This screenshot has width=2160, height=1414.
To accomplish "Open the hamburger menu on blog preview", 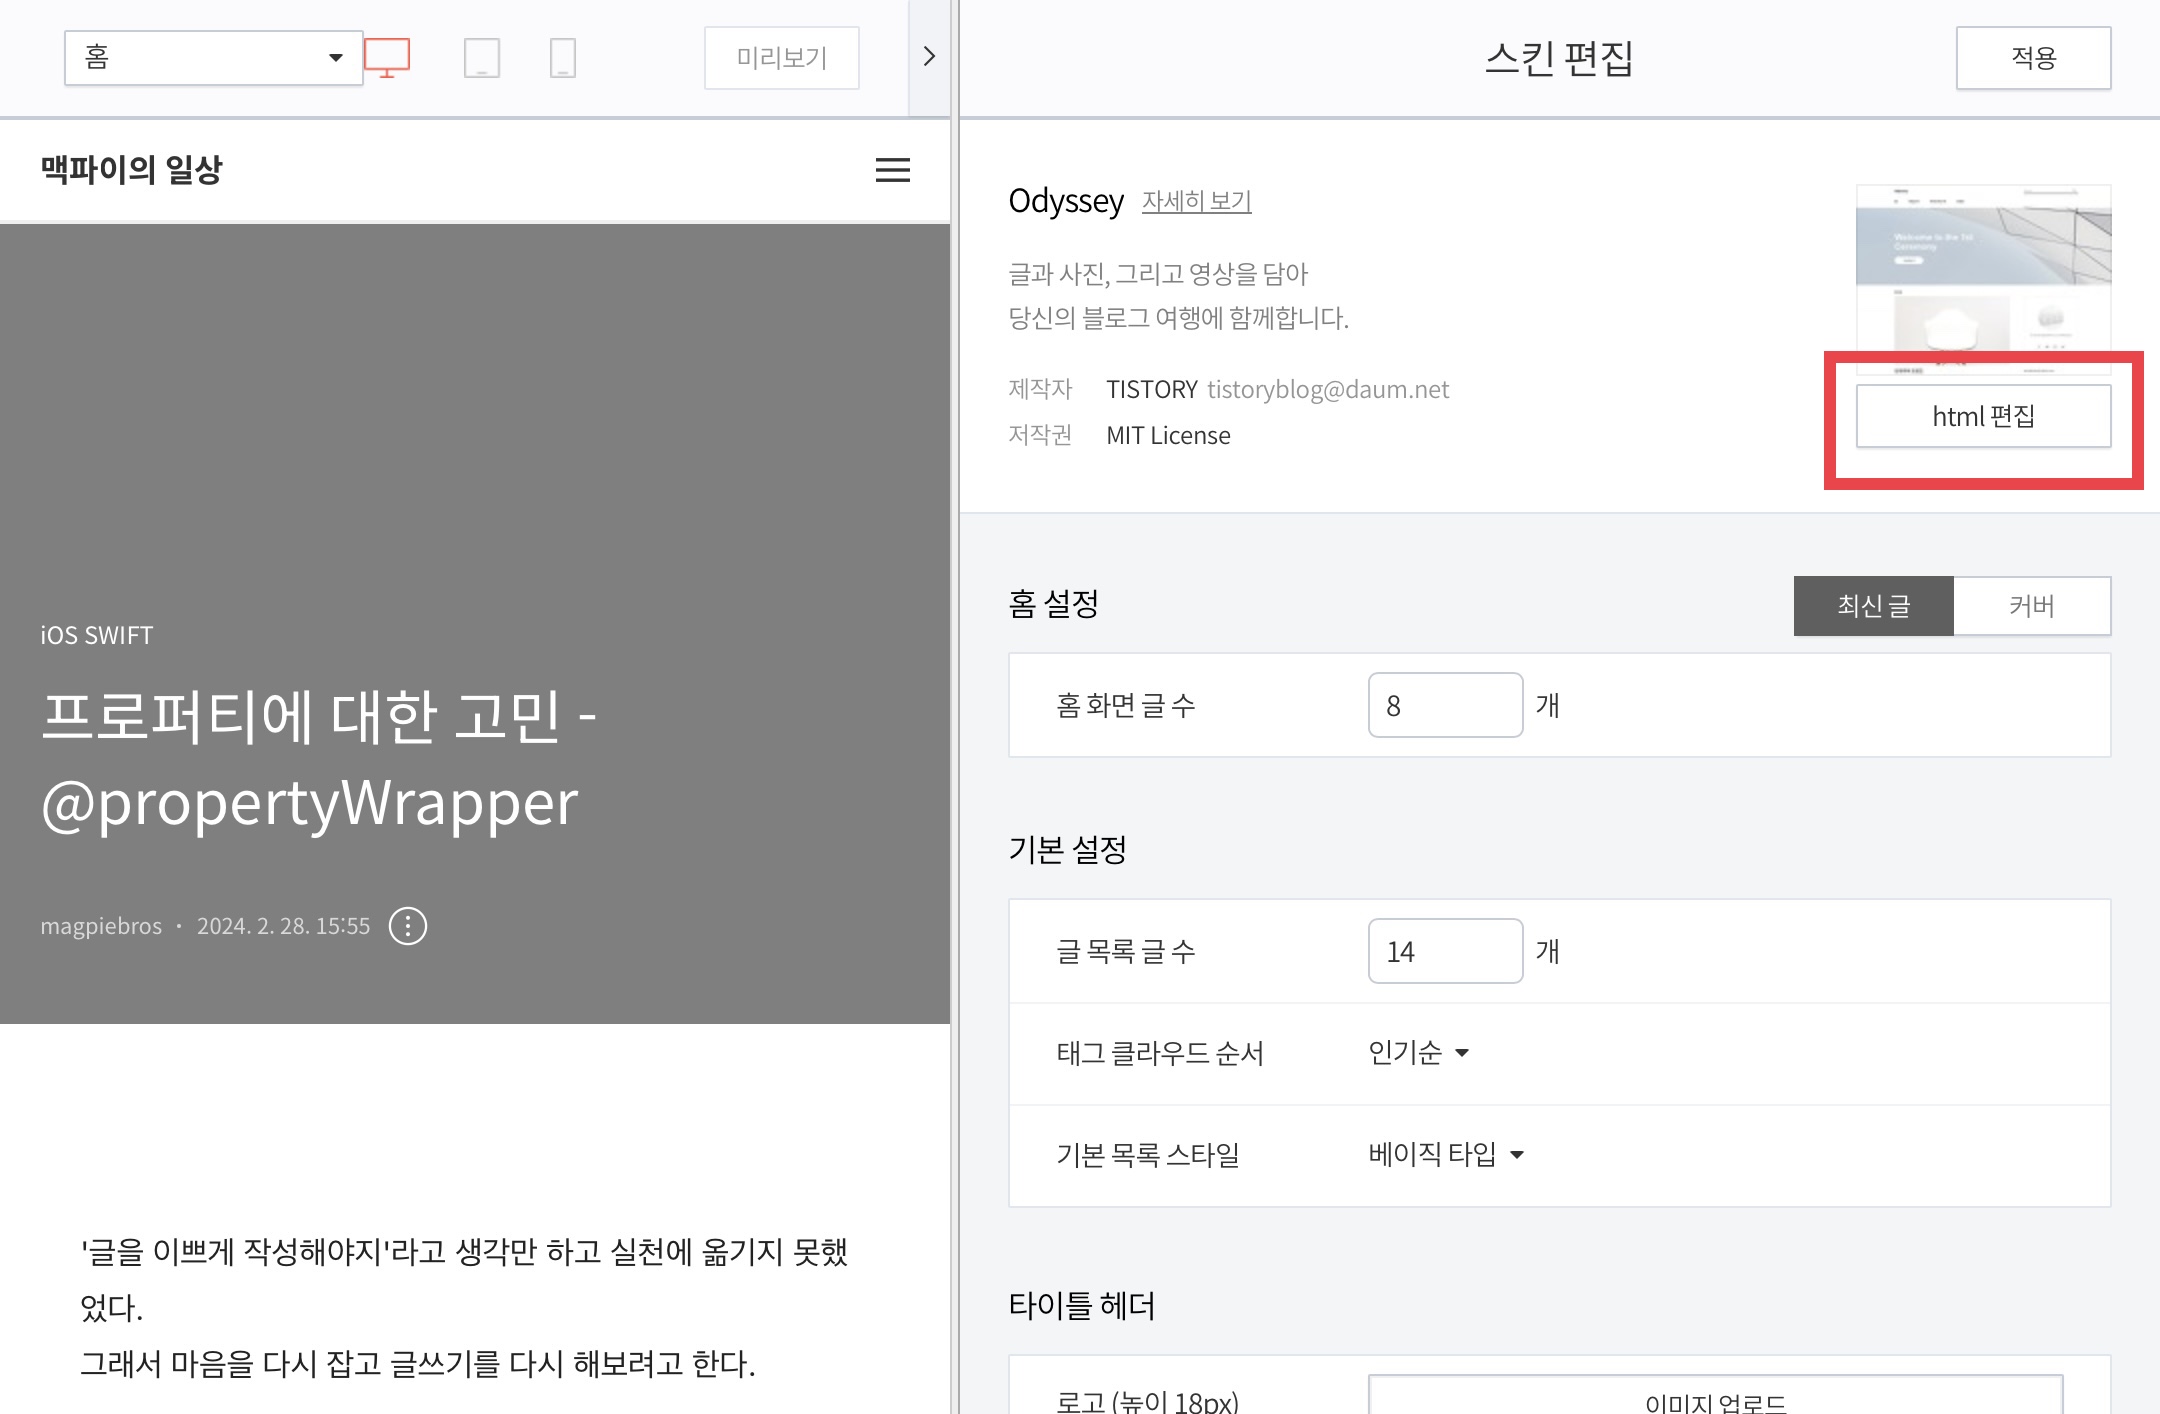I will pyautogui.click(x=892, y=170).
